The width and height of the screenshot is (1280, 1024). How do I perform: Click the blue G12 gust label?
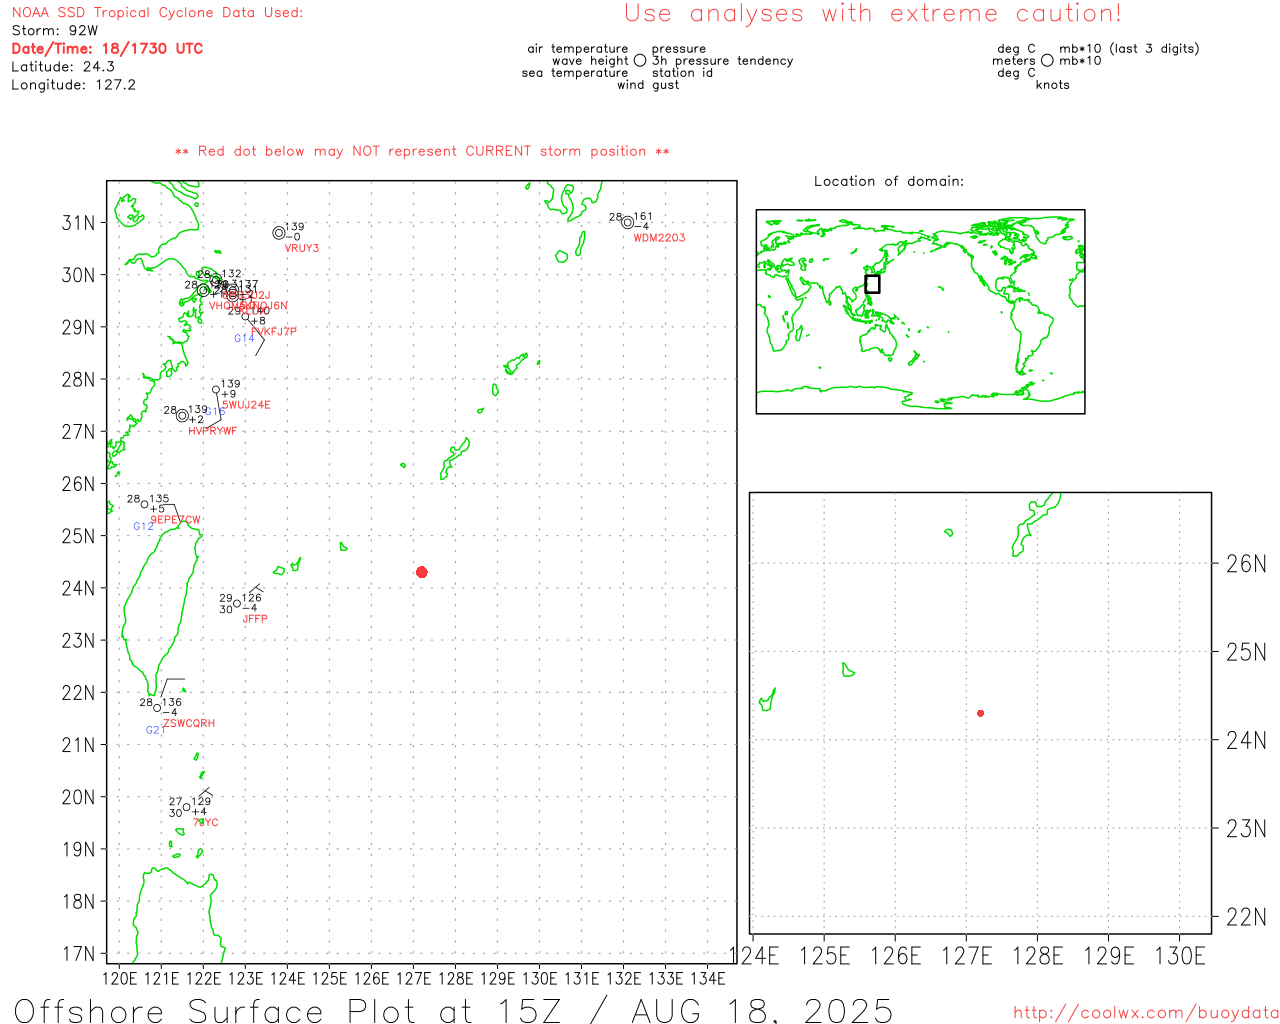[144, 526]
